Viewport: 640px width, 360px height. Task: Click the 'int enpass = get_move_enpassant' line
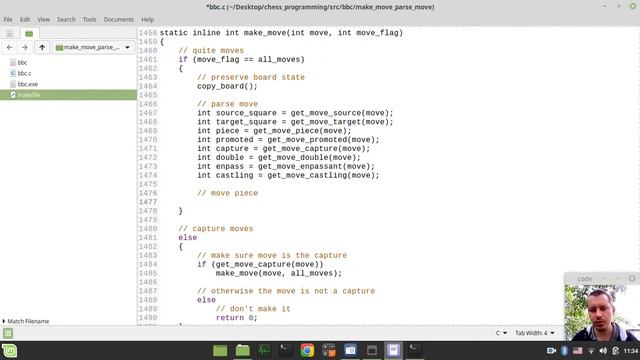286,167
